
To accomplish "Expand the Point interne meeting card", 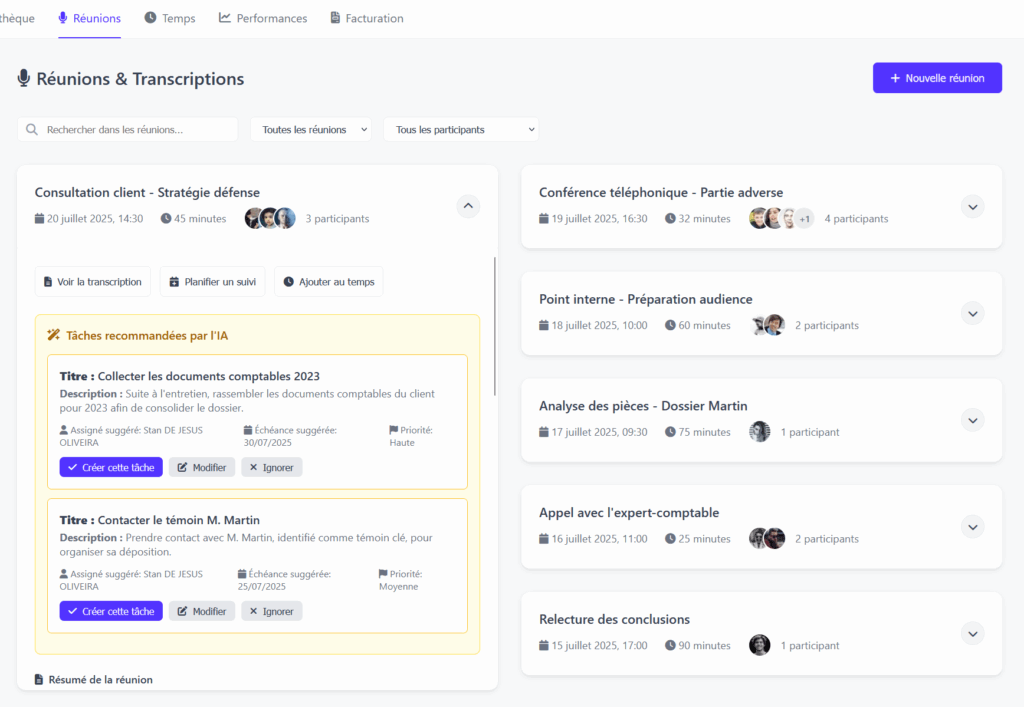I will tap(972, 314).
